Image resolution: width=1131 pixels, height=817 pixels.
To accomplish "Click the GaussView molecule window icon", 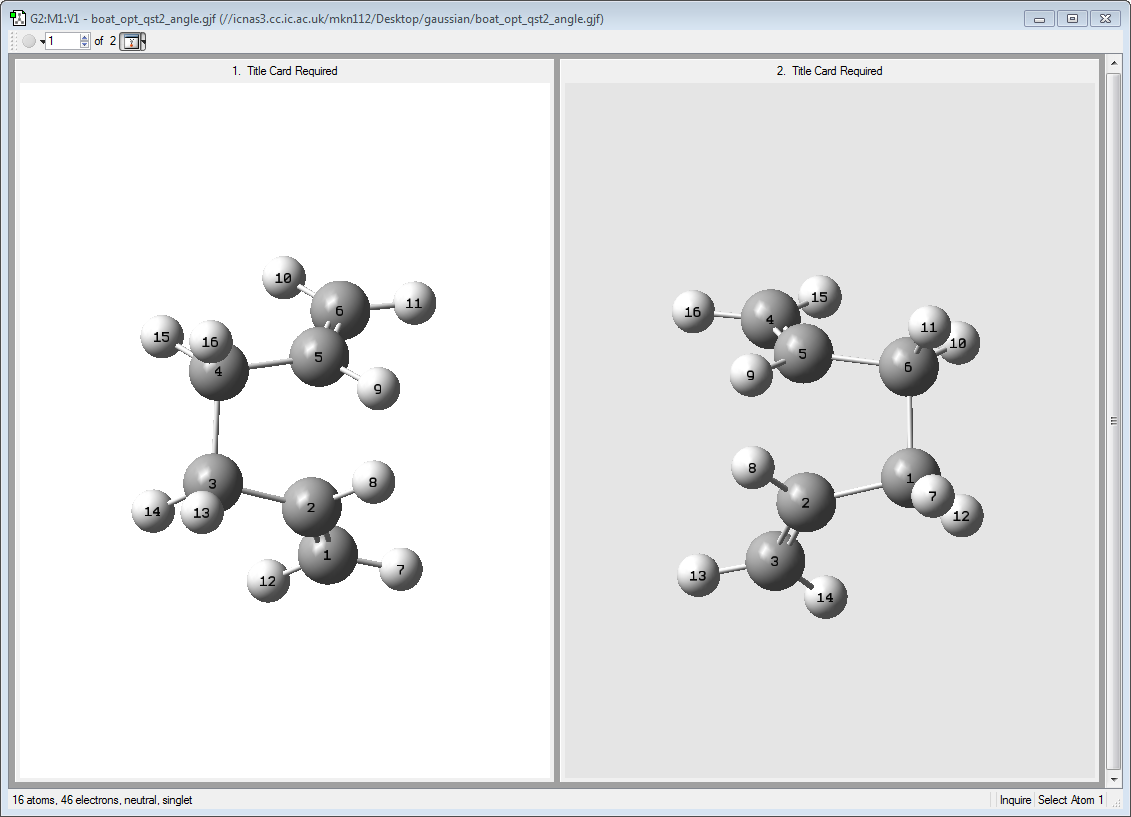I will click(18, 18).
